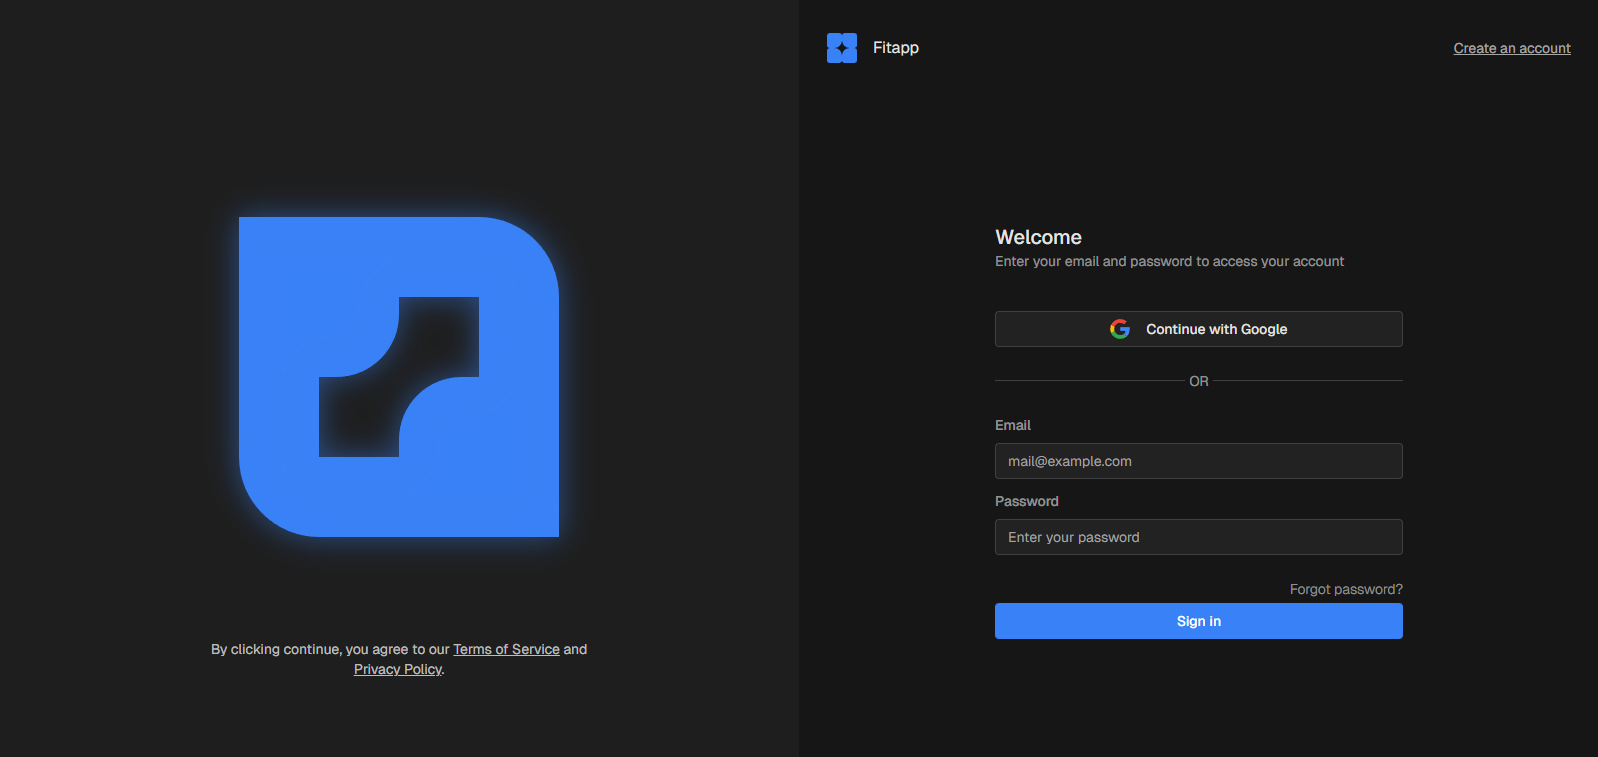The image size is (1598, 757).
Task: Click the Welcome heading
Action: [1038, 237]
